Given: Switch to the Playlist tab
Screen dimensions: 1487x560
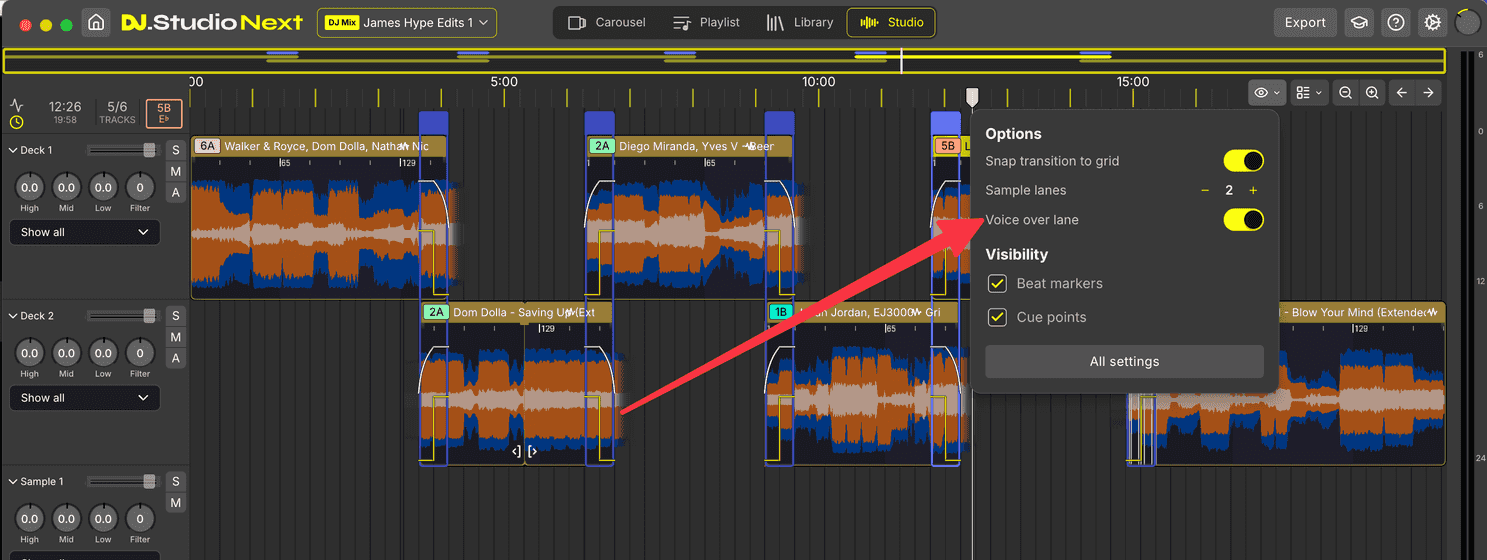Looking at the screenshot, I should (x=705, y=23).
